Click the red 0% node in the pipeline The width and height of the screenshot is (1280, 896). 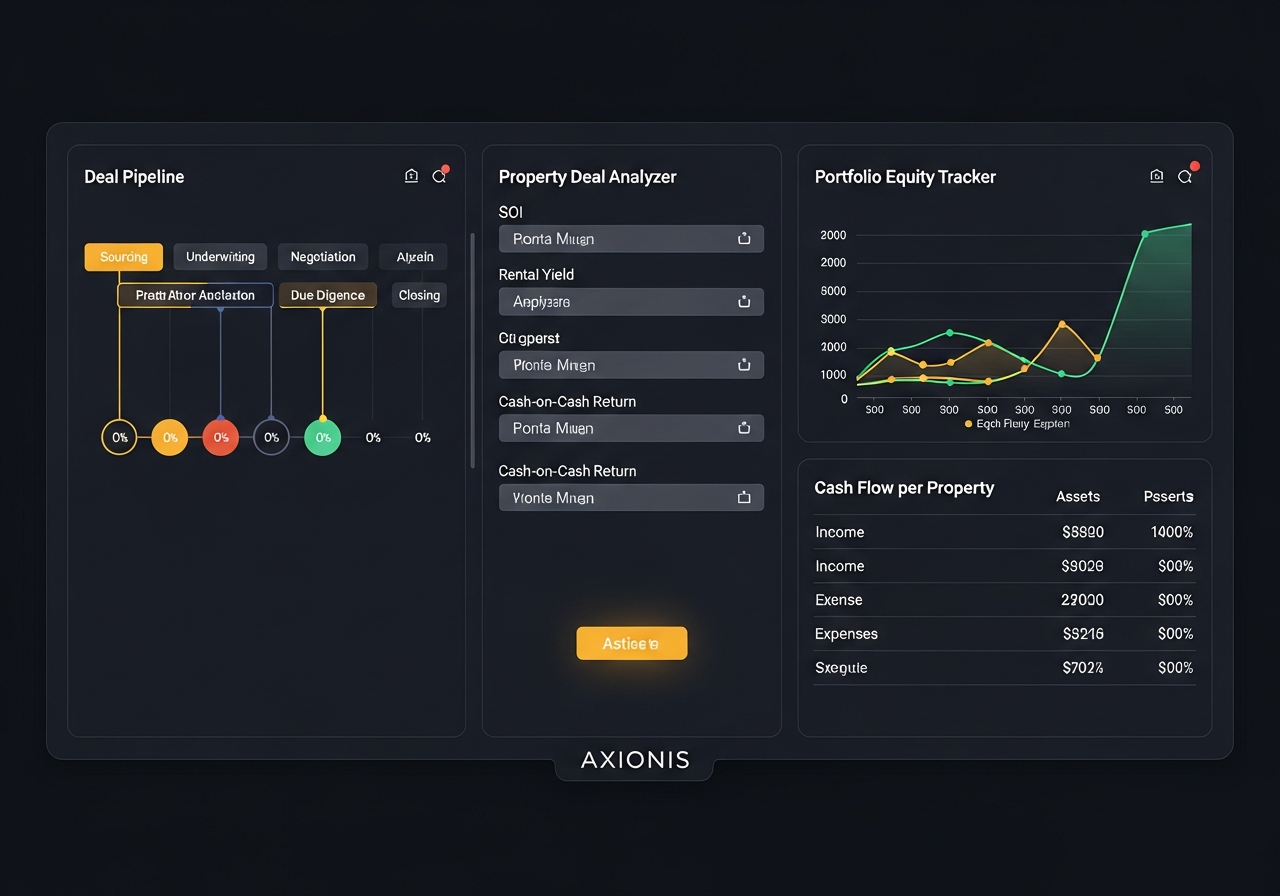coord(220,437)
